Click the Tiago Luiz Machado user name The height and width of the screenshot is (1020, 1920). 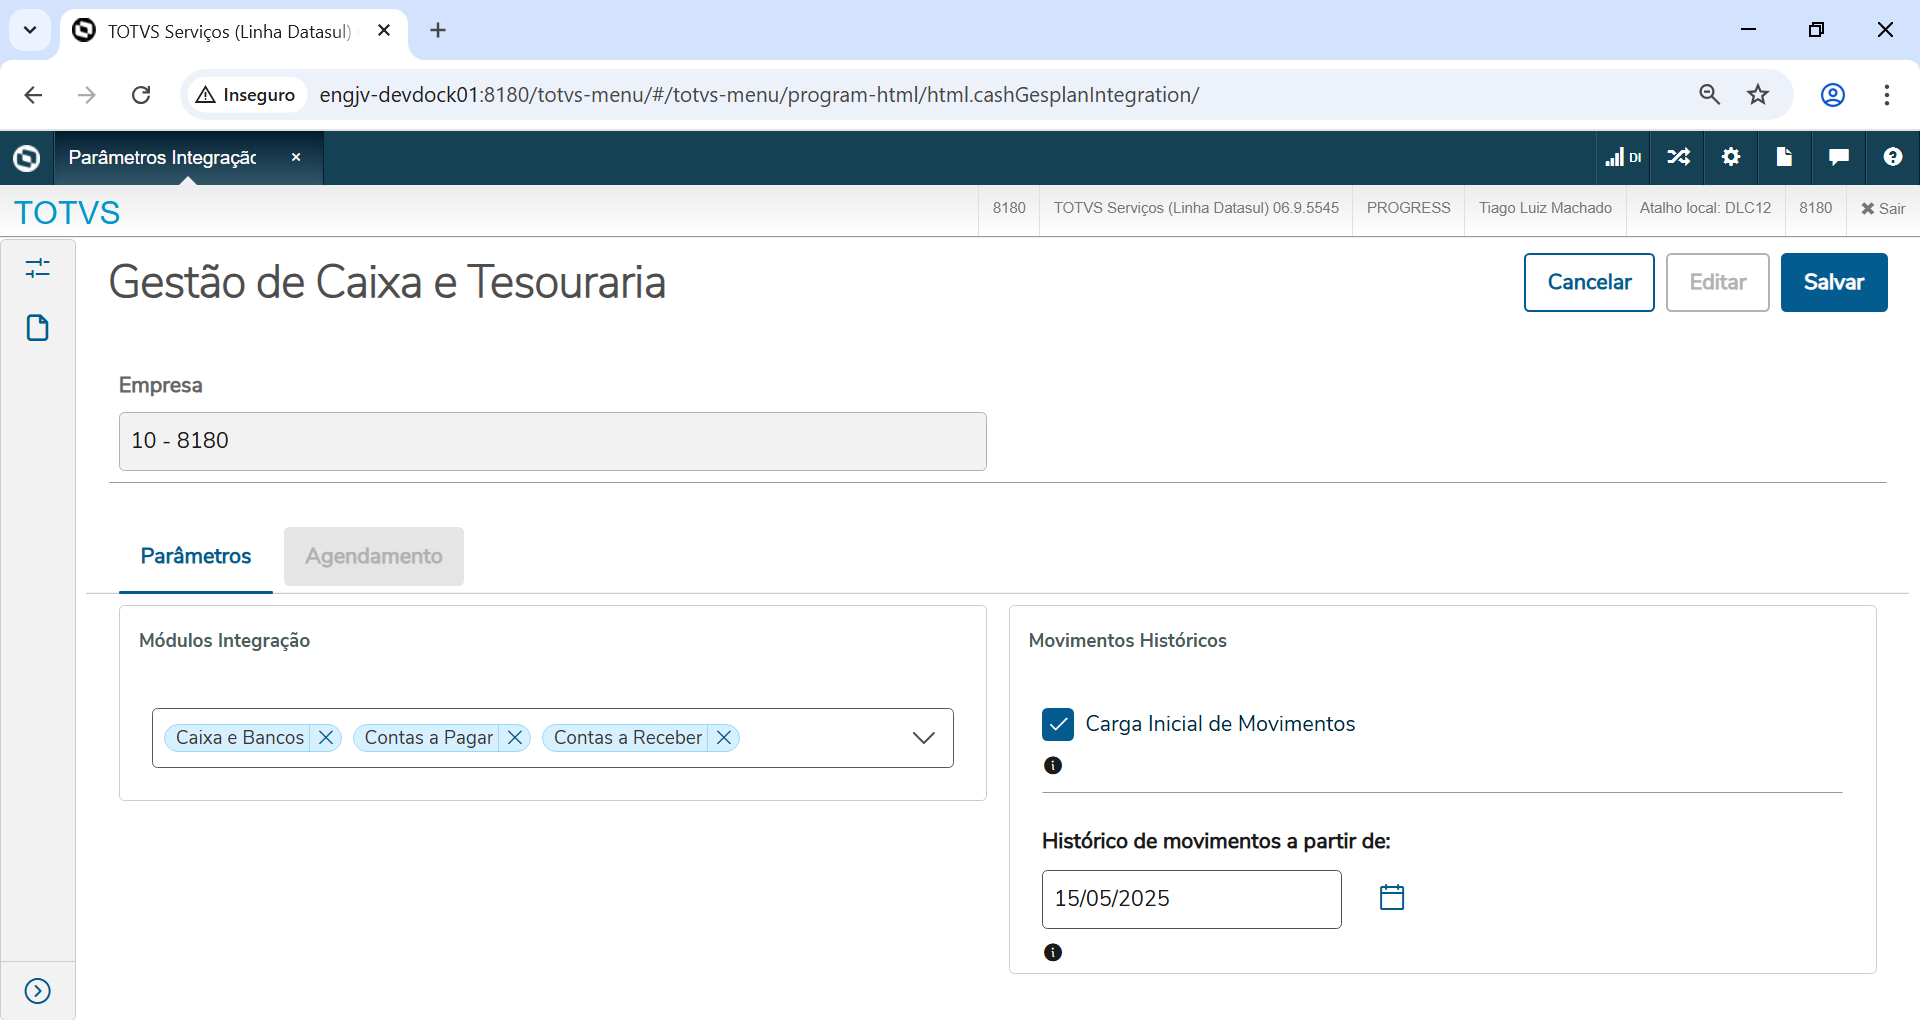1545,208
